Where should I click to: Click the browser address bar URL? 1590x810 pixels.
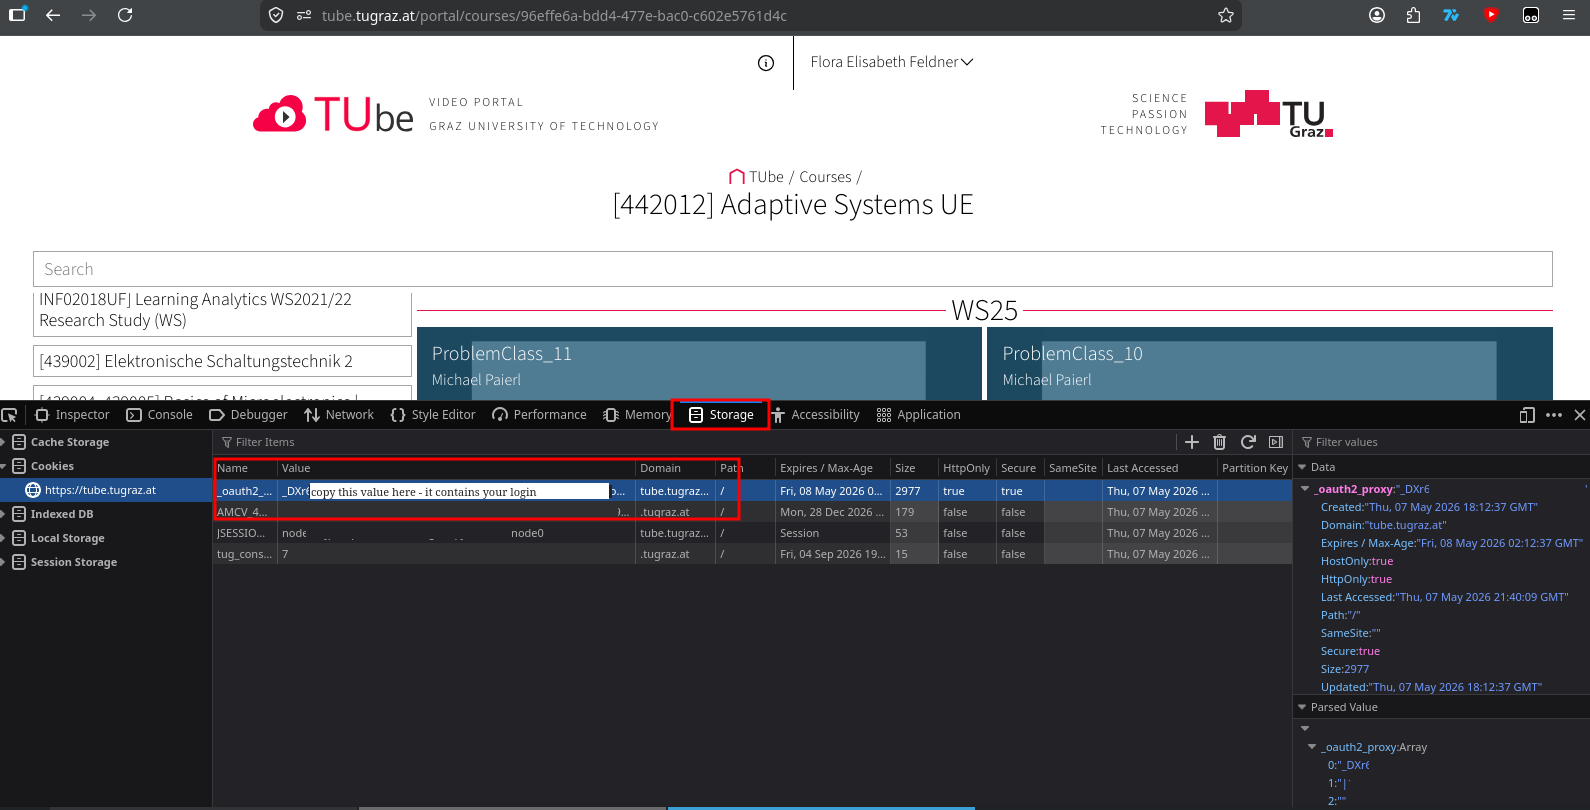[554, 16]
